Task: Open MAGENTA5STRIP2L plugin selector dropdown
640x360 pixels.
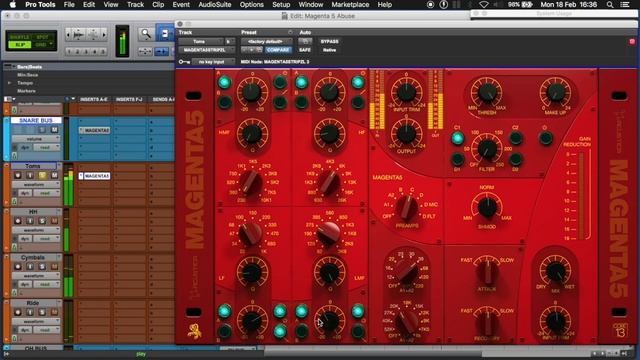Action: tap(207, 50)
